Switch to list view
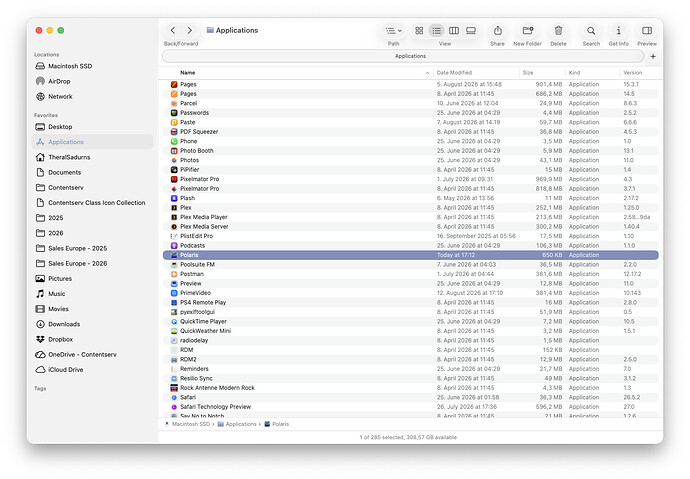The width and height of the screenshot is (690, 479). click(436, 30)
